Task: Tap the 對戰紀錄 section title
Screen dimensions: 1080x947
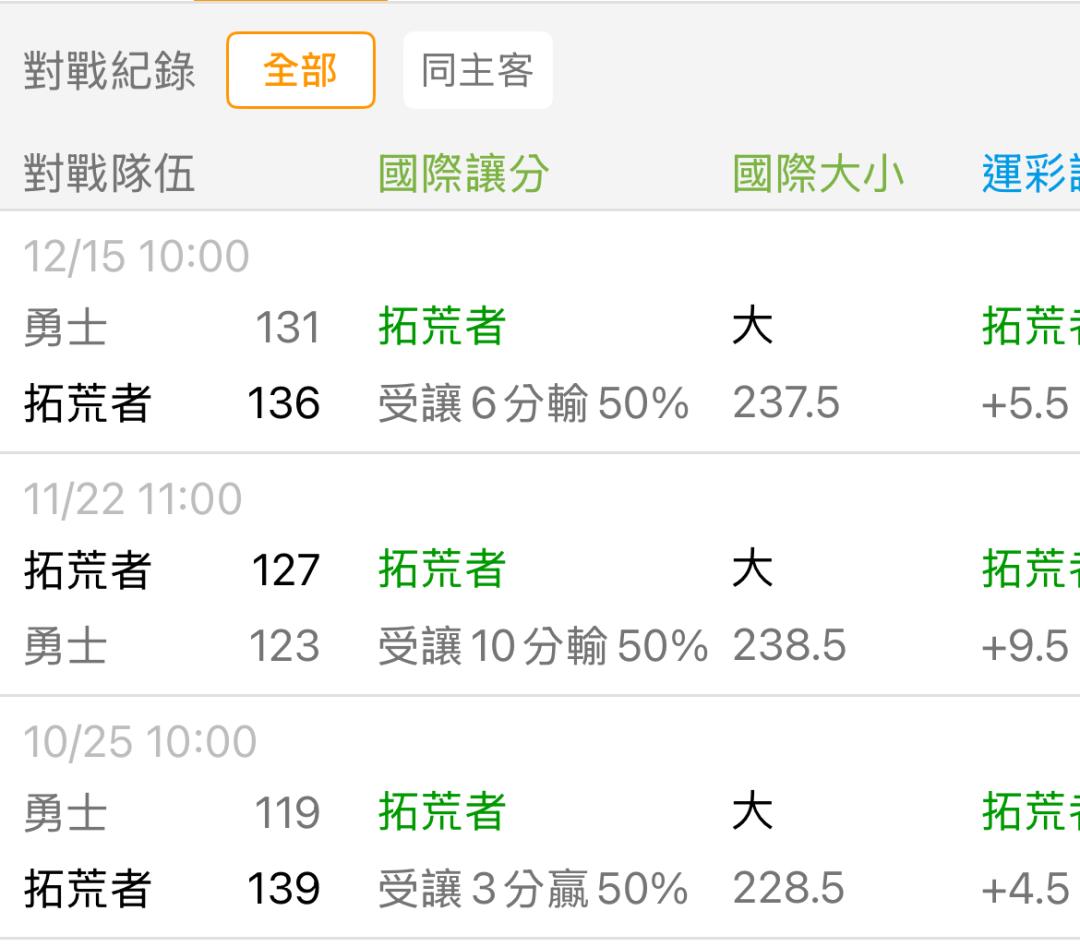Action: tap(109, 71)
